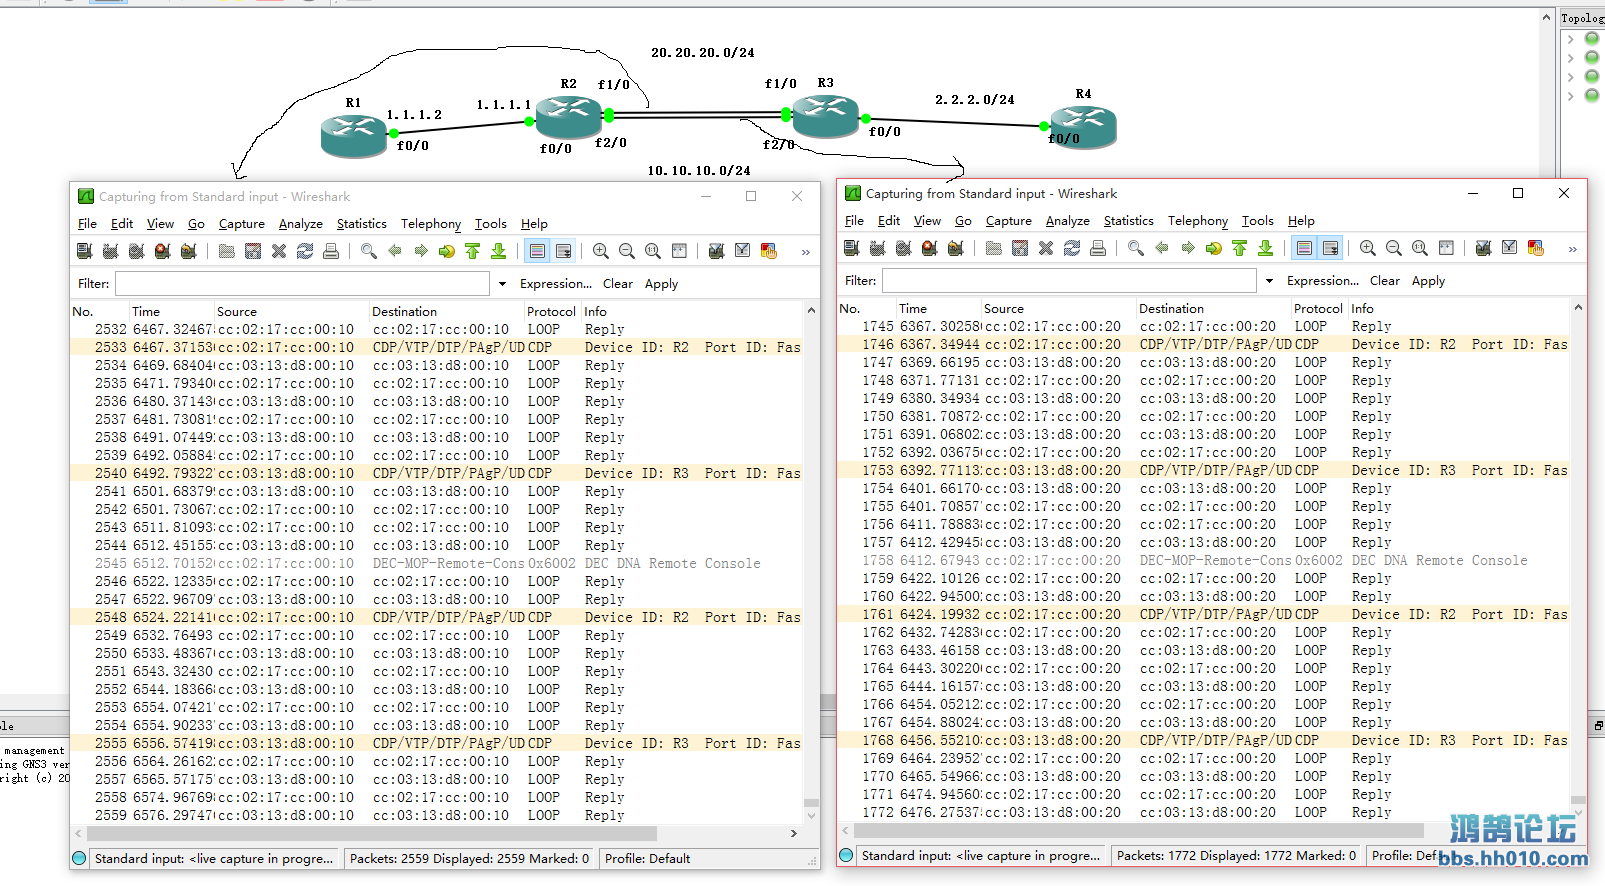Sort by Time column in 1772-packet window

938,309
